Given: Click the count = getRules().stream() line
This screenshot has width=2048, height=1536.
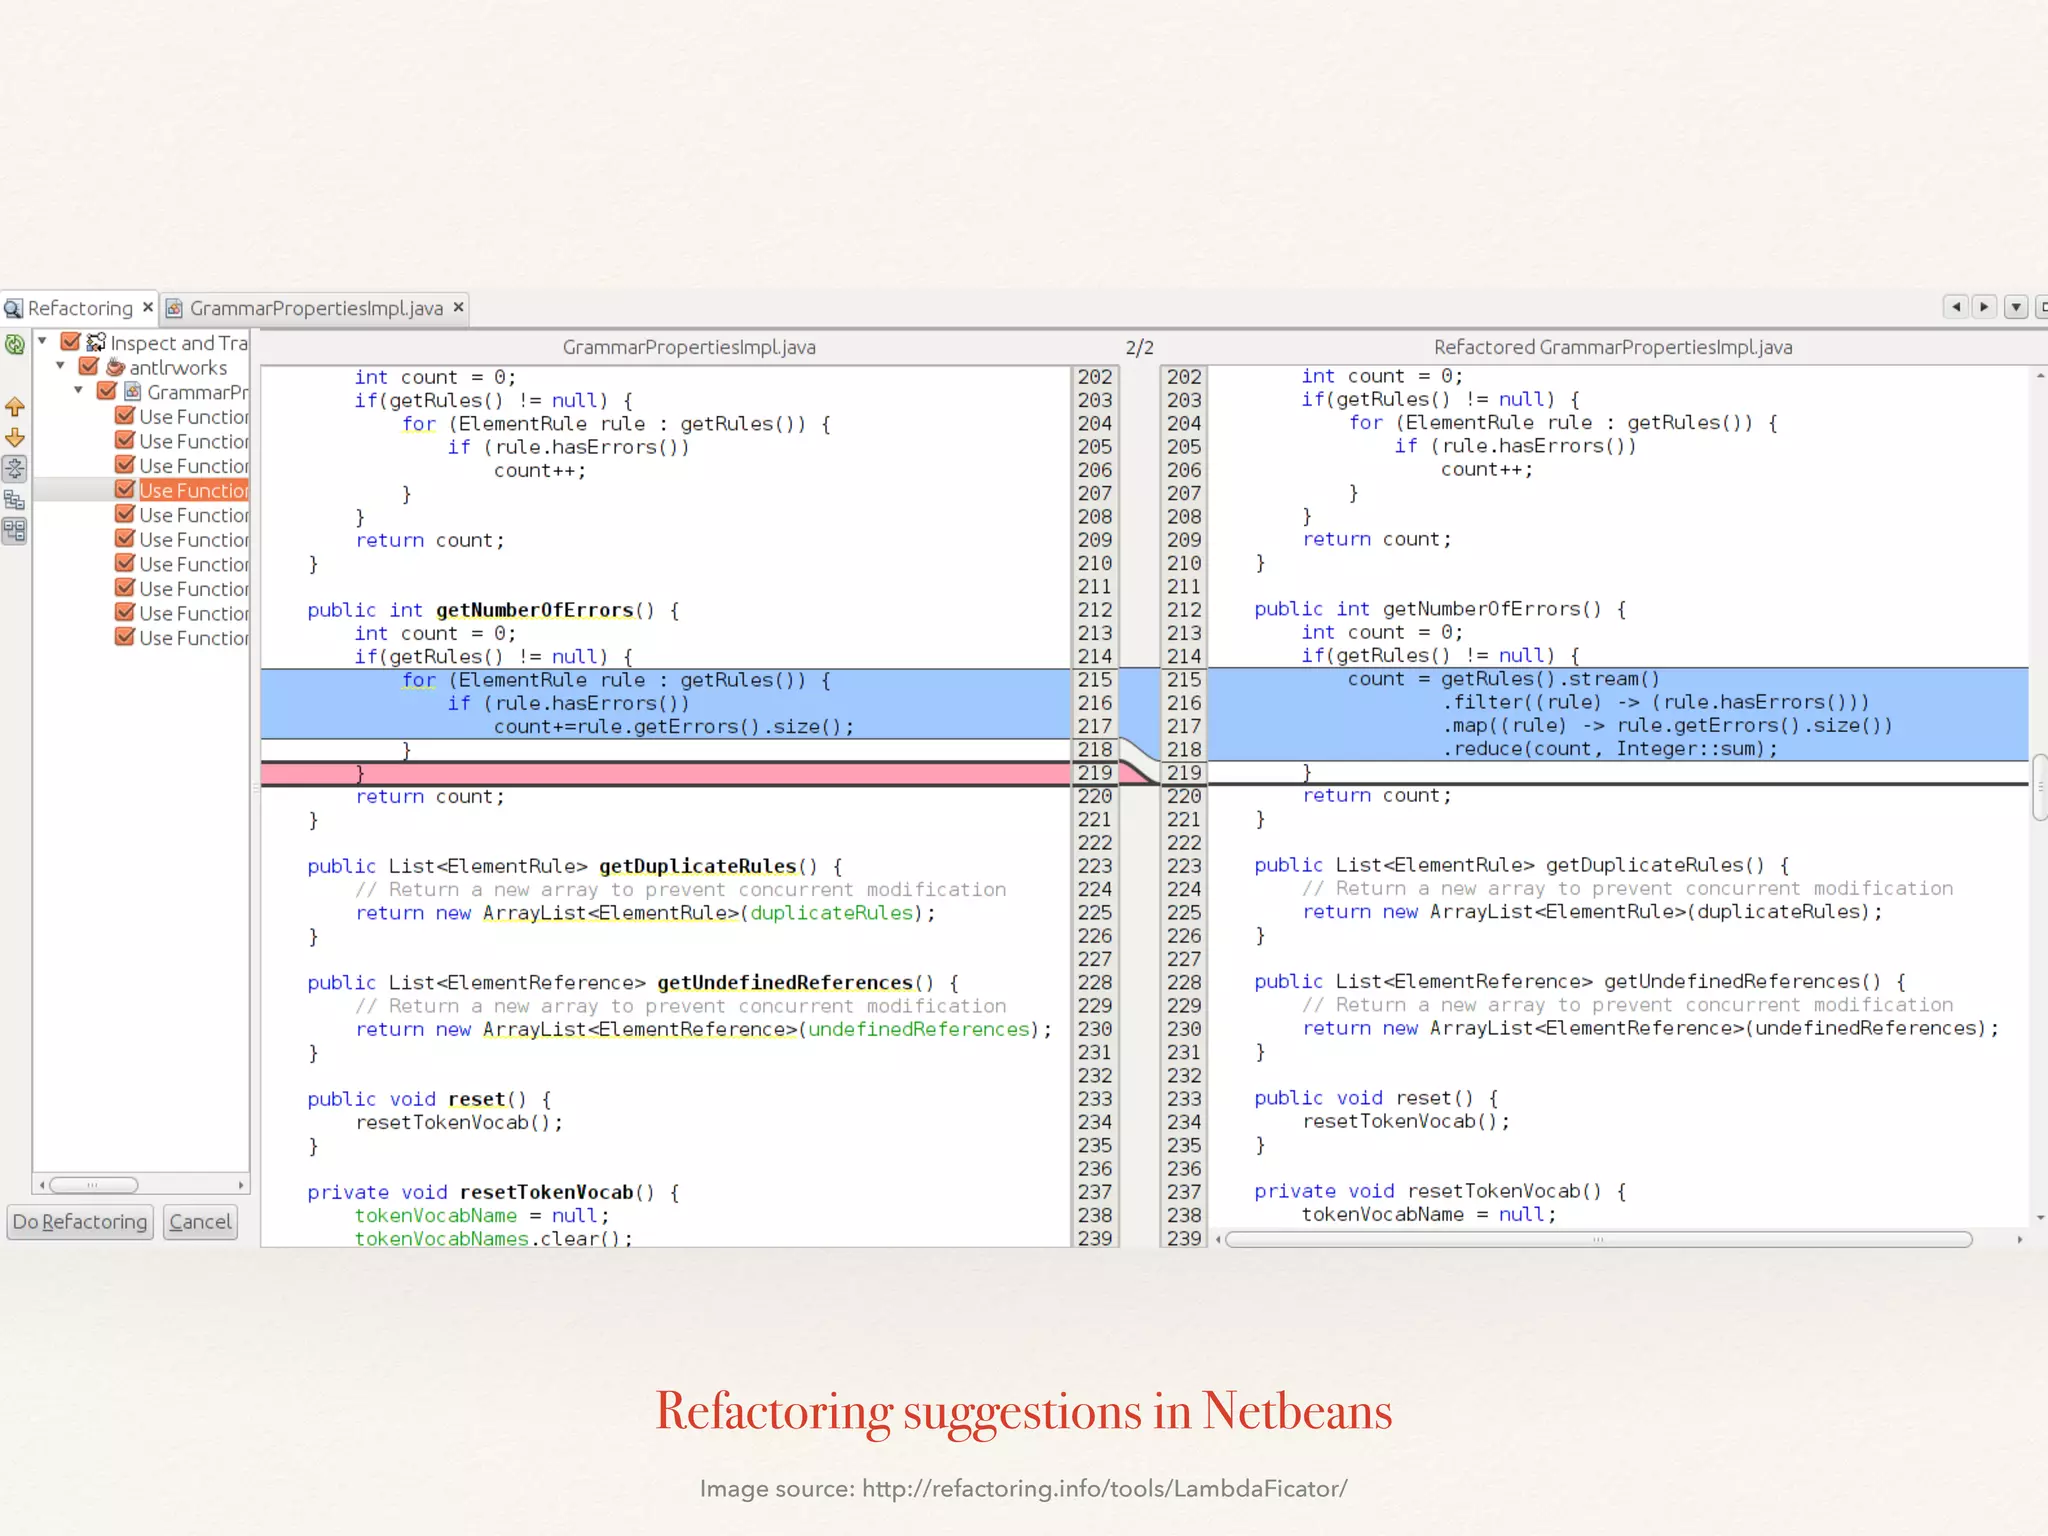Looking at the screenshot, I should [x=1503, y=679].
